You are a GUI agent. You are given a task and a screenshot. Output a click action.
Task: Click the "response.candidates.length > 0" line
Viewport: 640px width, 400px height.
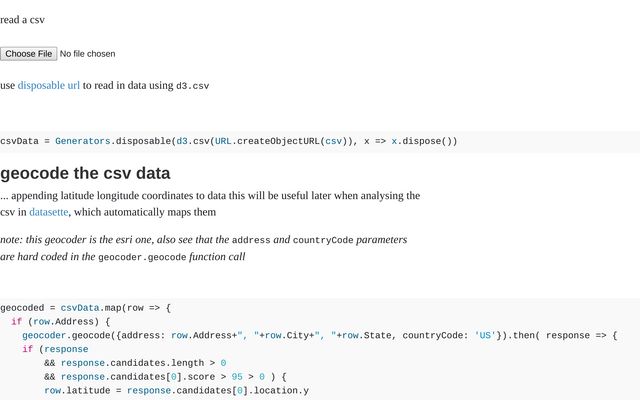tap(135, 363)
